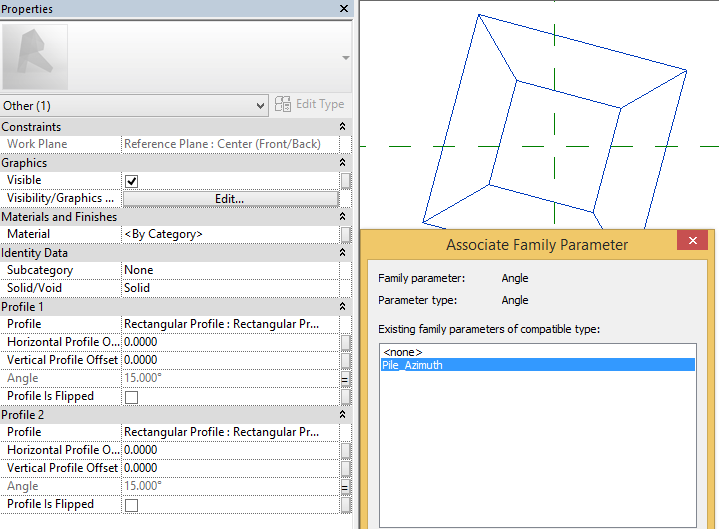
Task: Click the Work Plane value field
Action: tap(230, 144)
